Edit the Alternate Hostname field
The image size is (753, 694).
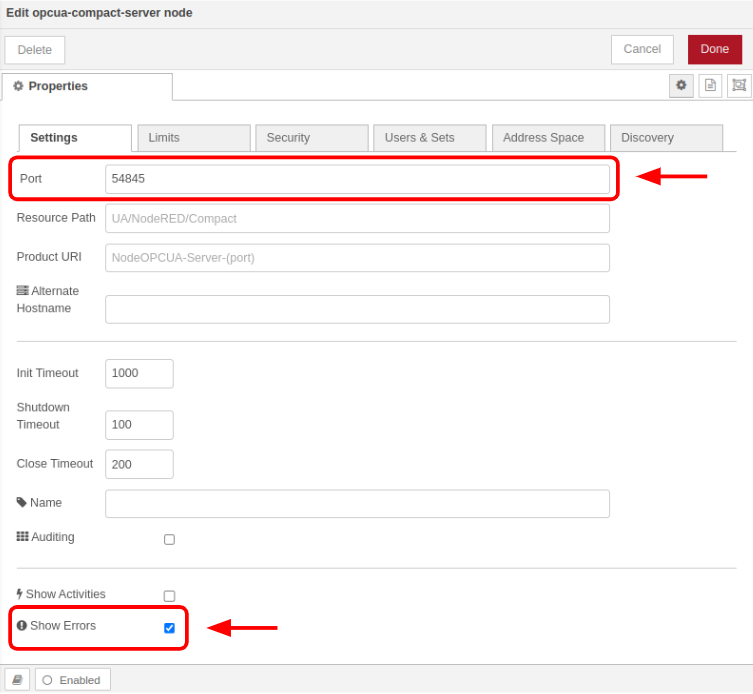click(x=357, y=309)
